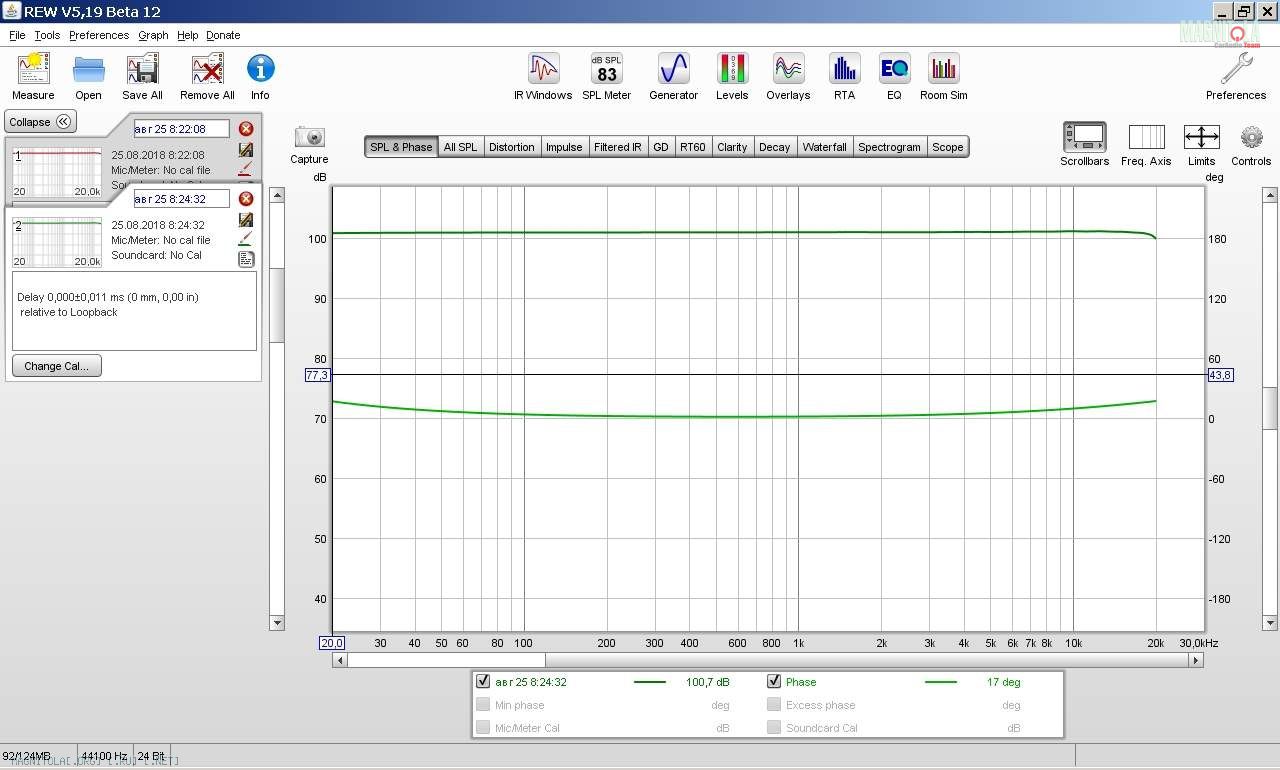
Task: Switch to the Clarity tab
Action: (x=732, y=147)
